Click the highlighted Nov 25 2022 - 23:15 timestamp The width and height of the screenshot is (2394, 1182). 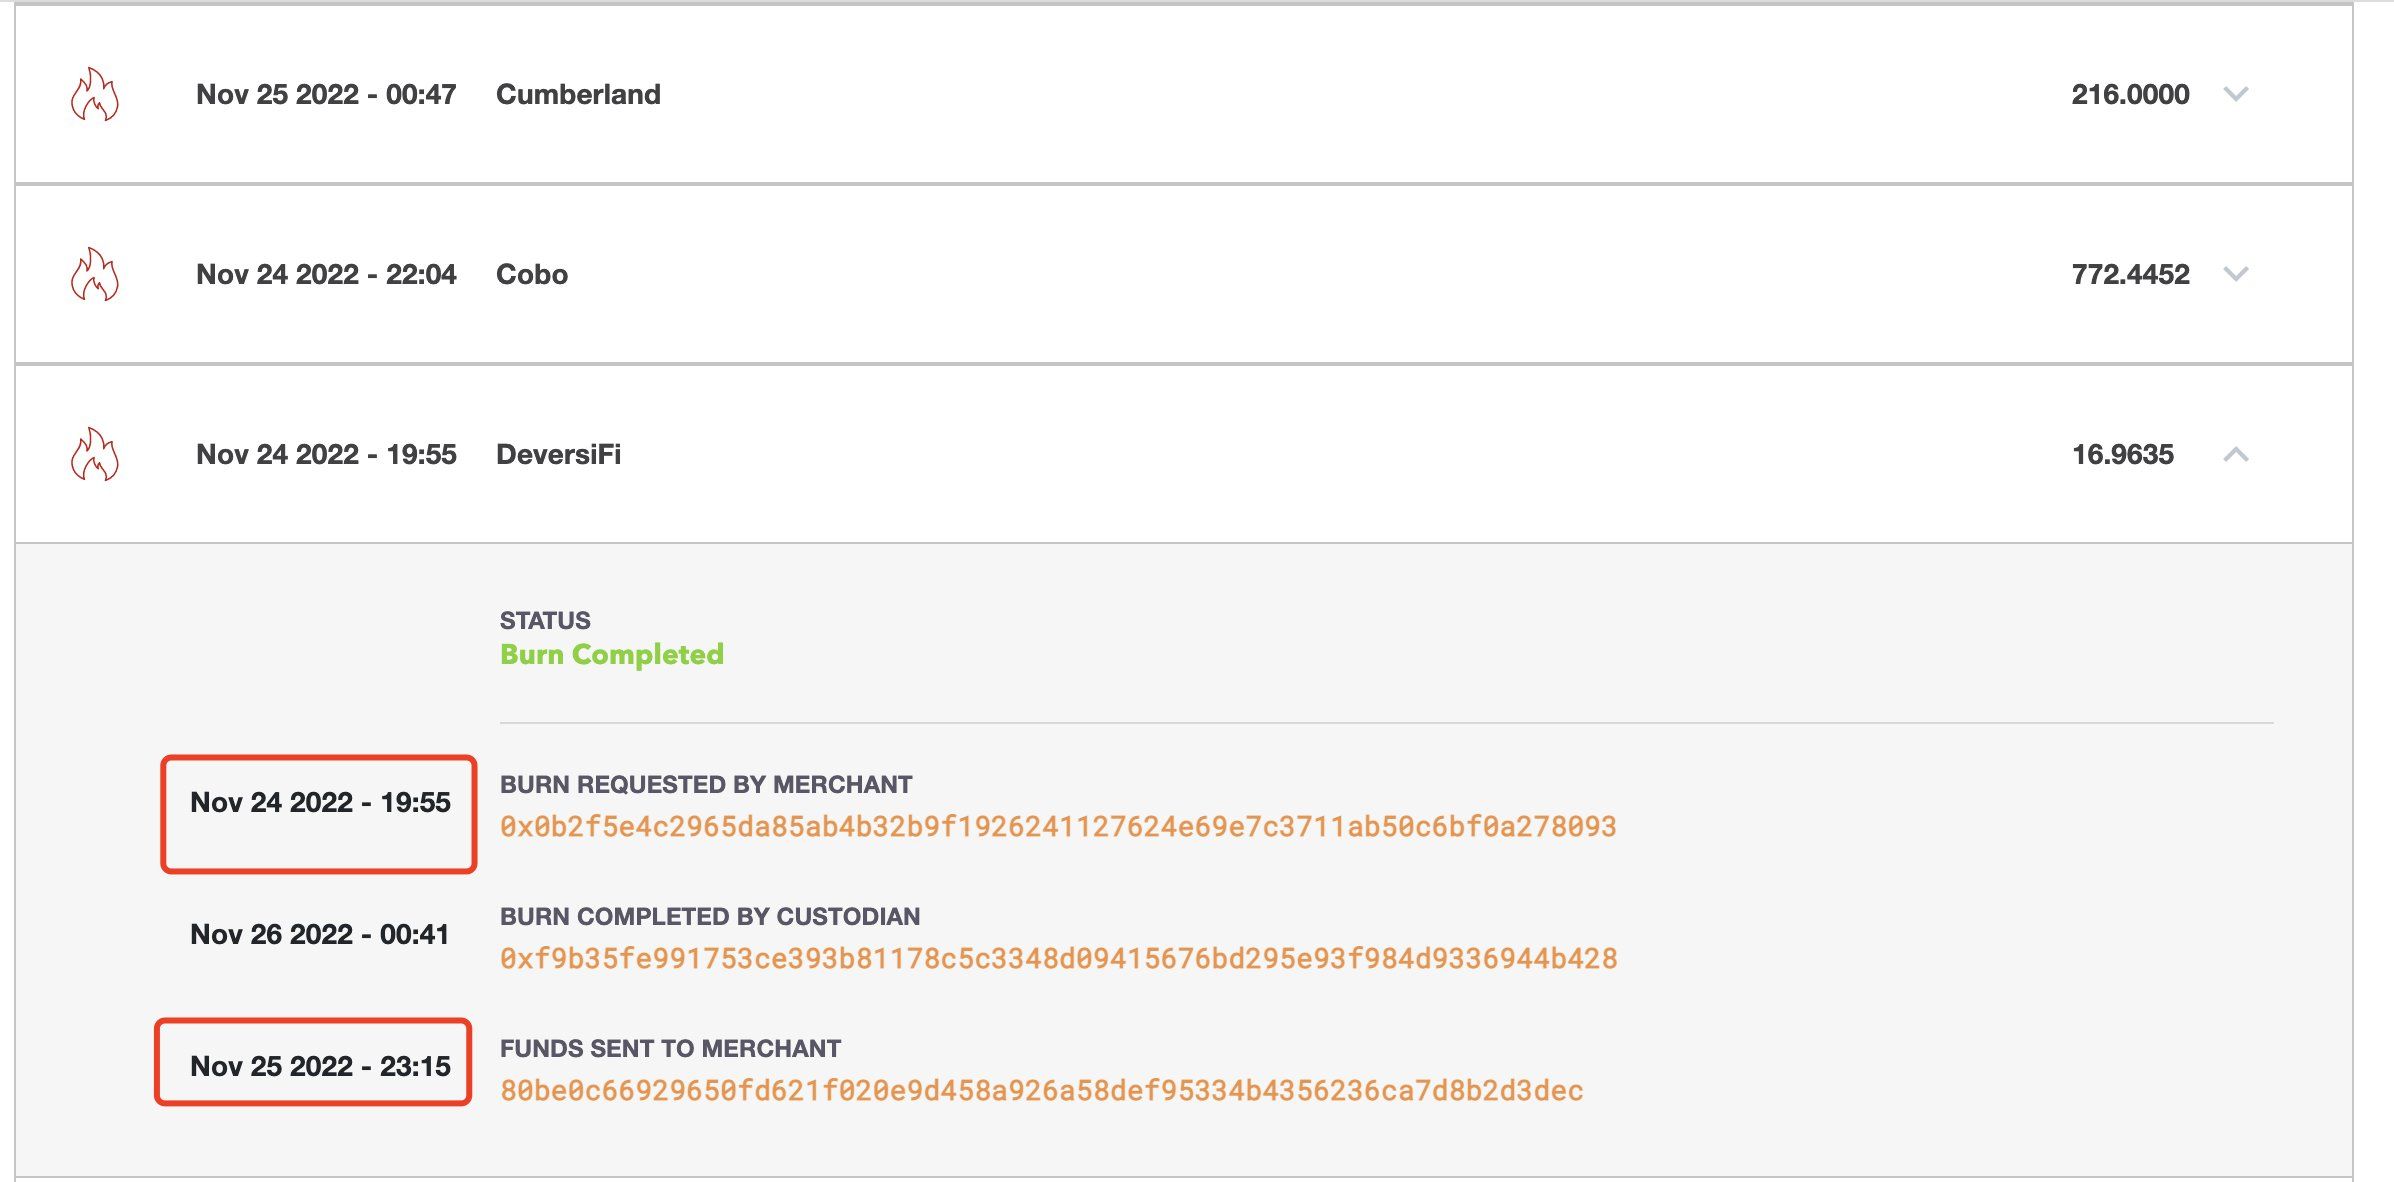[x=320, y=1066]
